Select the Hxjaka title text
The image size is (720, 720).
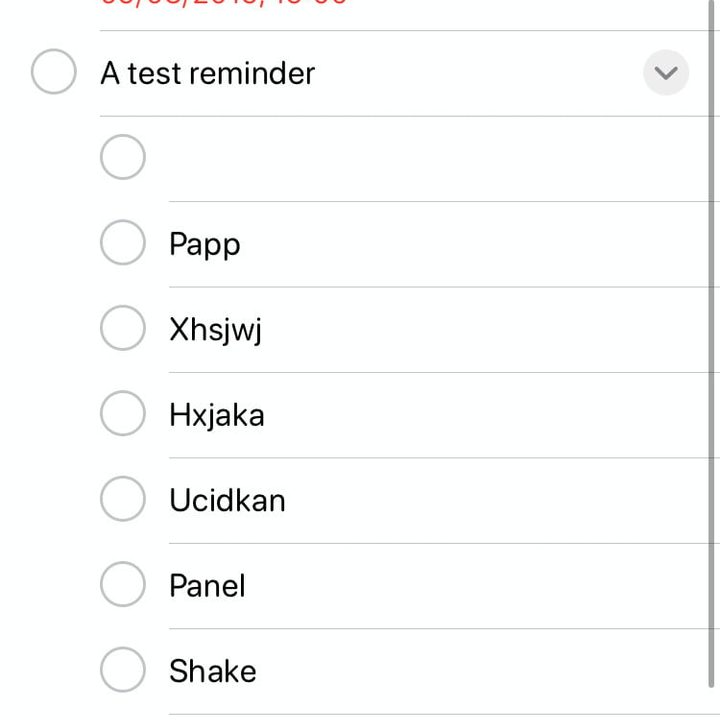217,415
